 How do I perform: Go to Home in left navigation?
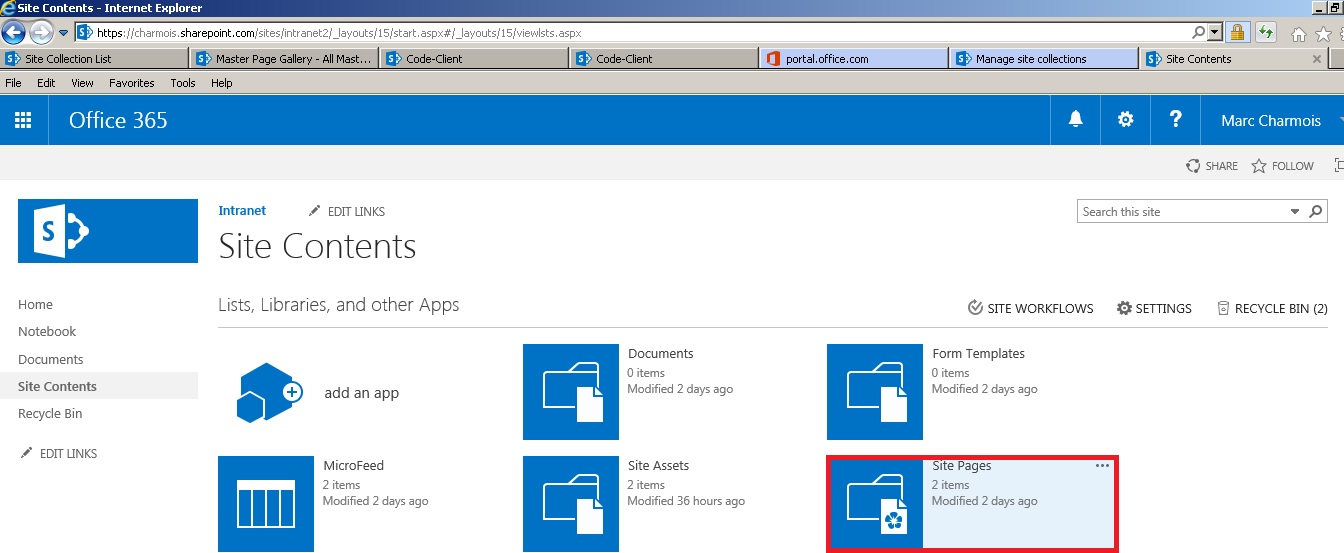pyautogui.click(x=35, y=305)
